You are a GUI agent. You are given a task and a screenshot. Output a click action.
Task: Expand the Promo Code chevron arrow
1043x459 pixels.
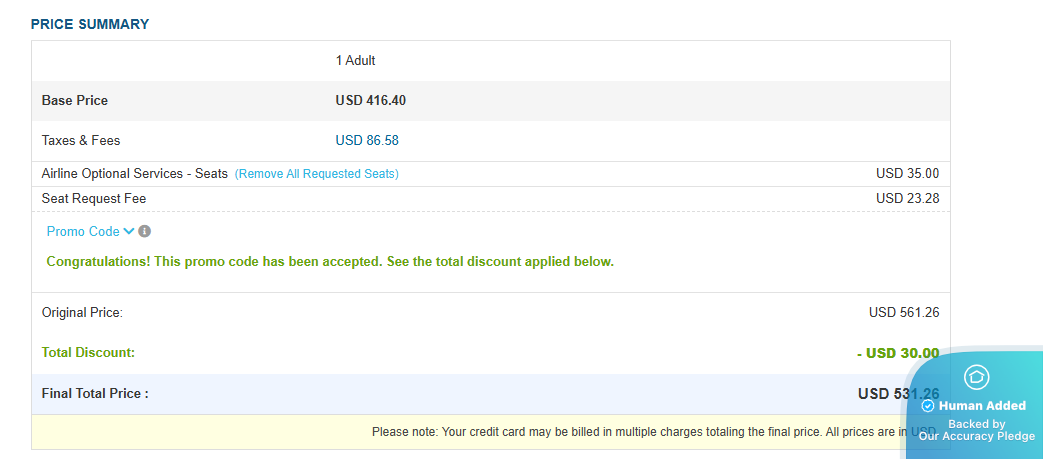click(x=129, y=231)
